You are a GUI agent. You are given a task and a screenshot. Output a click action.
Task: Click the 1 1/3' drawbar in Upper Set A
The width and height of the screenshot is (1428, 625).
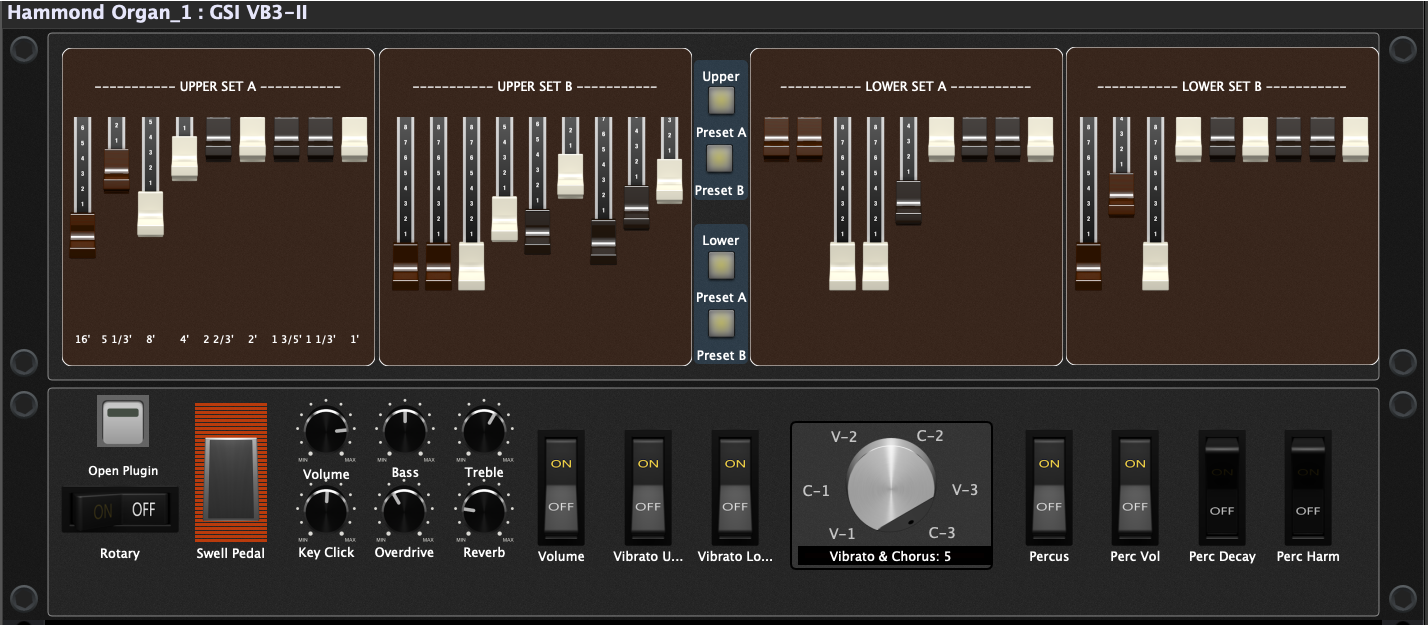click(x=320, y=139)
